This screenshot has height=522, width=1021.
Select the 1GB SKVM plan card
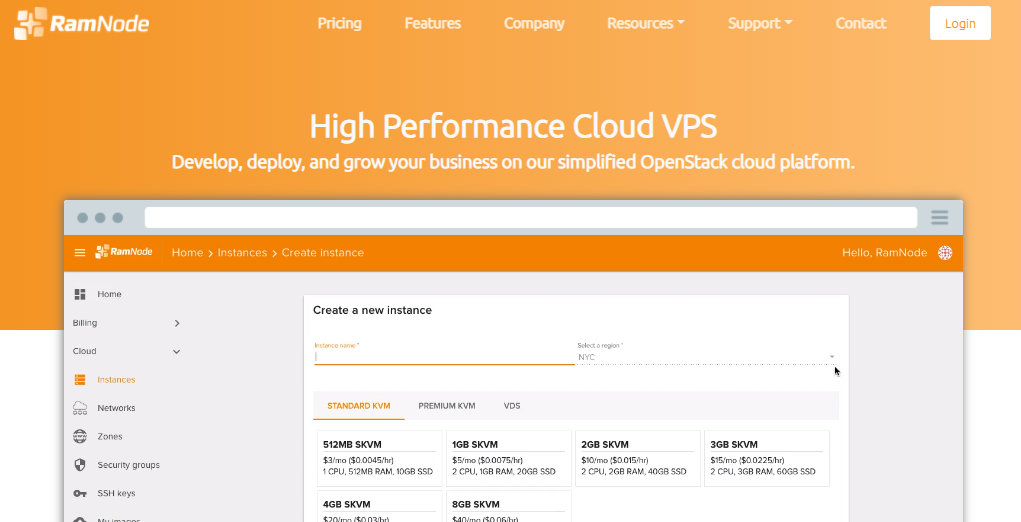pos(509,458)
